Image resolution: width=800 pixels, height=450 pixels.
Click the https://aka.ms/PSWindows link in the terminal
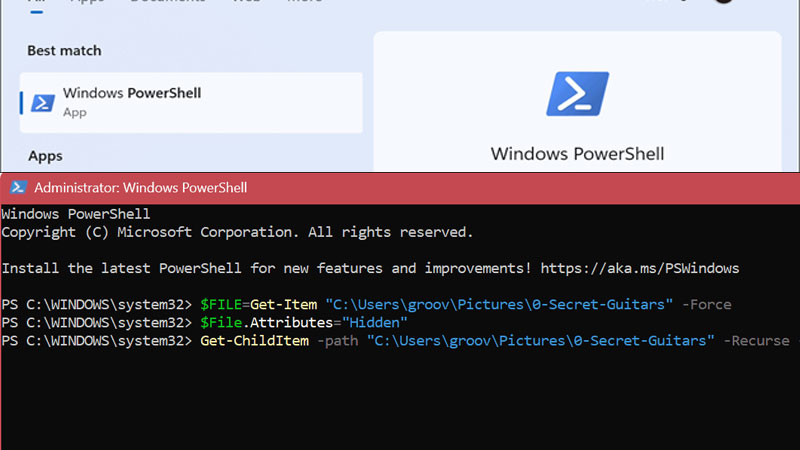640,268
